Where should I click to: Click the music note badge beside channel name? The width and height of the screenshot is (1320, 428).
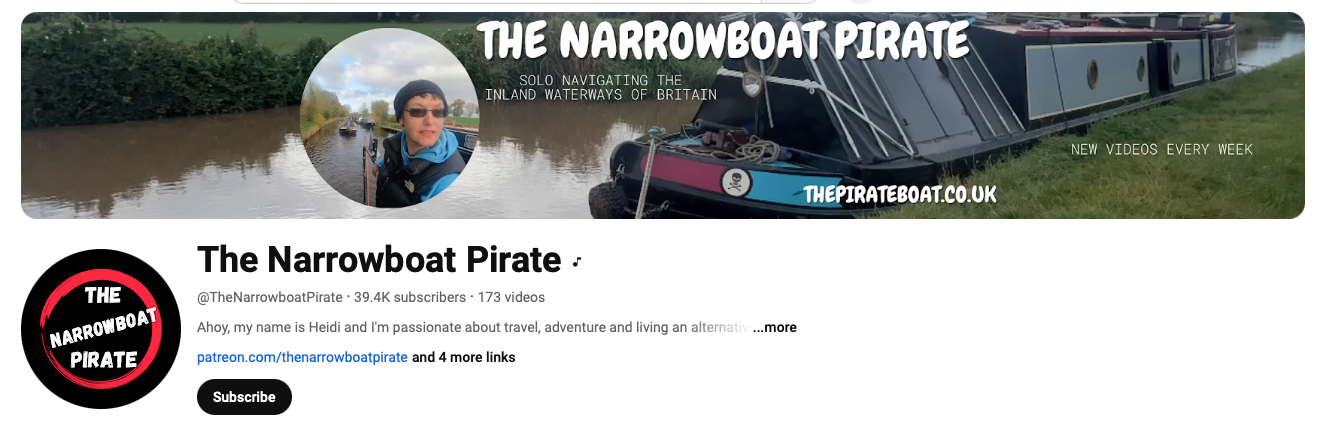click(577, 262)
